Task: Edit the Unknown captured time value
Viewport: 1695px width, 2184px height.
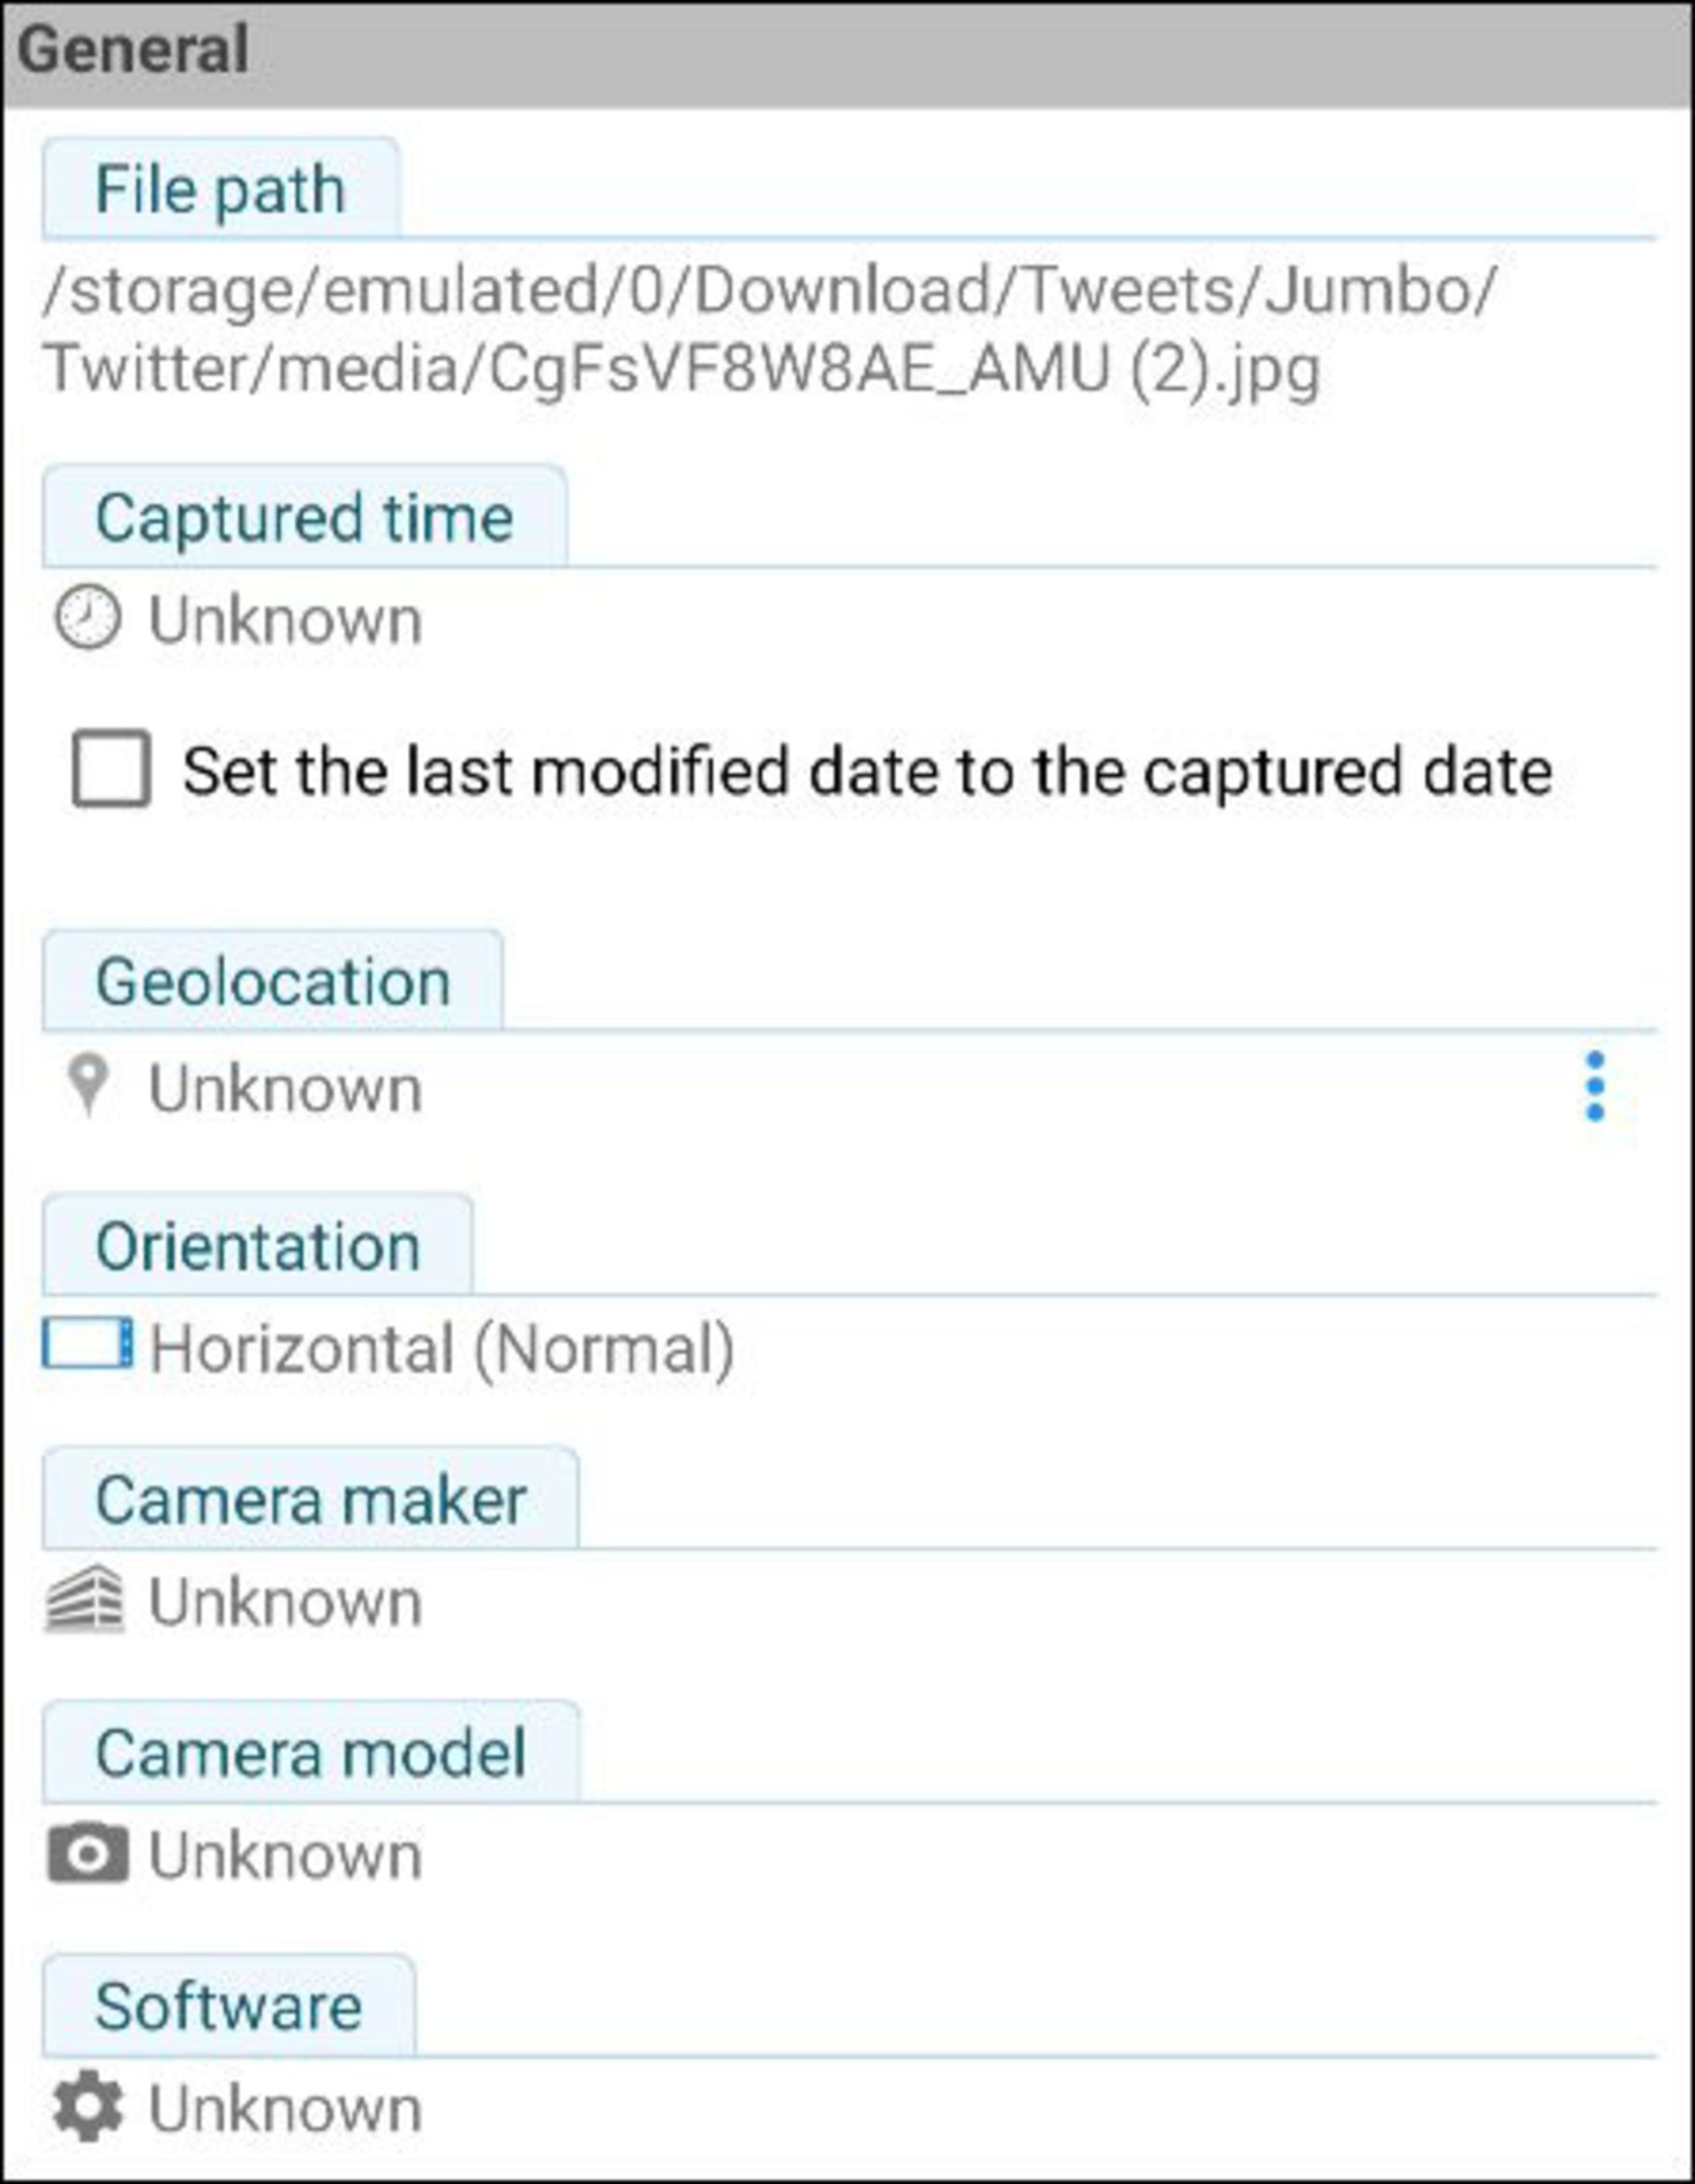Action: [x=286, y=621]
